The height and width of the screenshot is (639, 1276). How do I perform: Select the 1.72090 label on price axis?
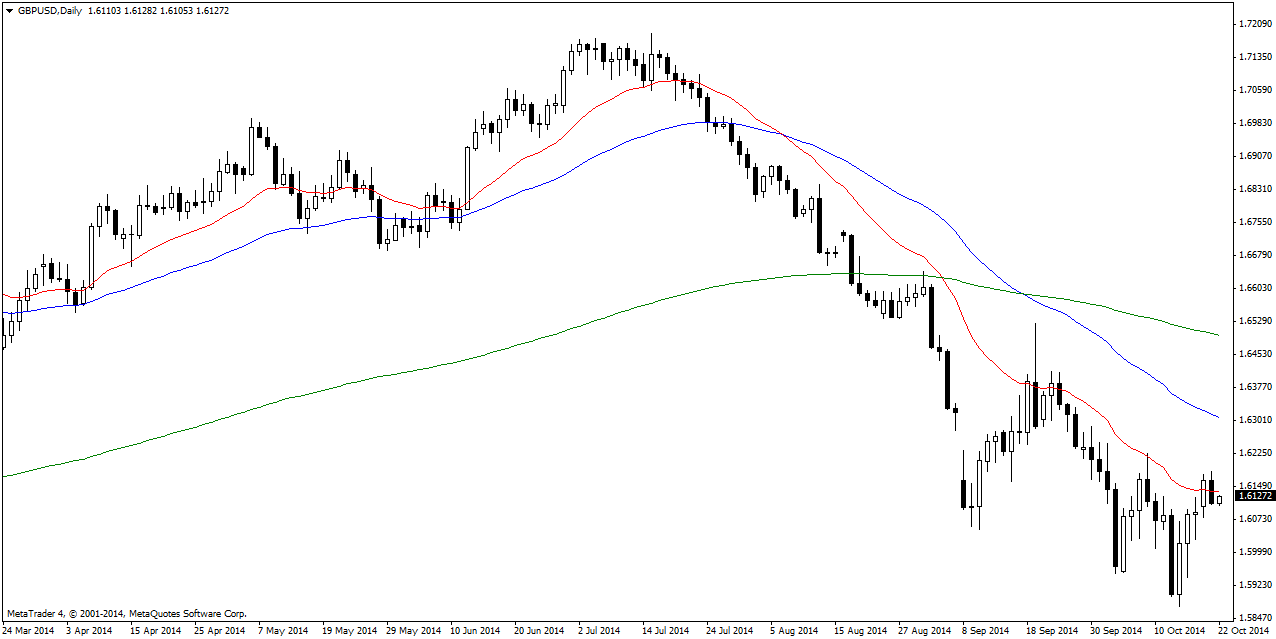coord(1254,23)
